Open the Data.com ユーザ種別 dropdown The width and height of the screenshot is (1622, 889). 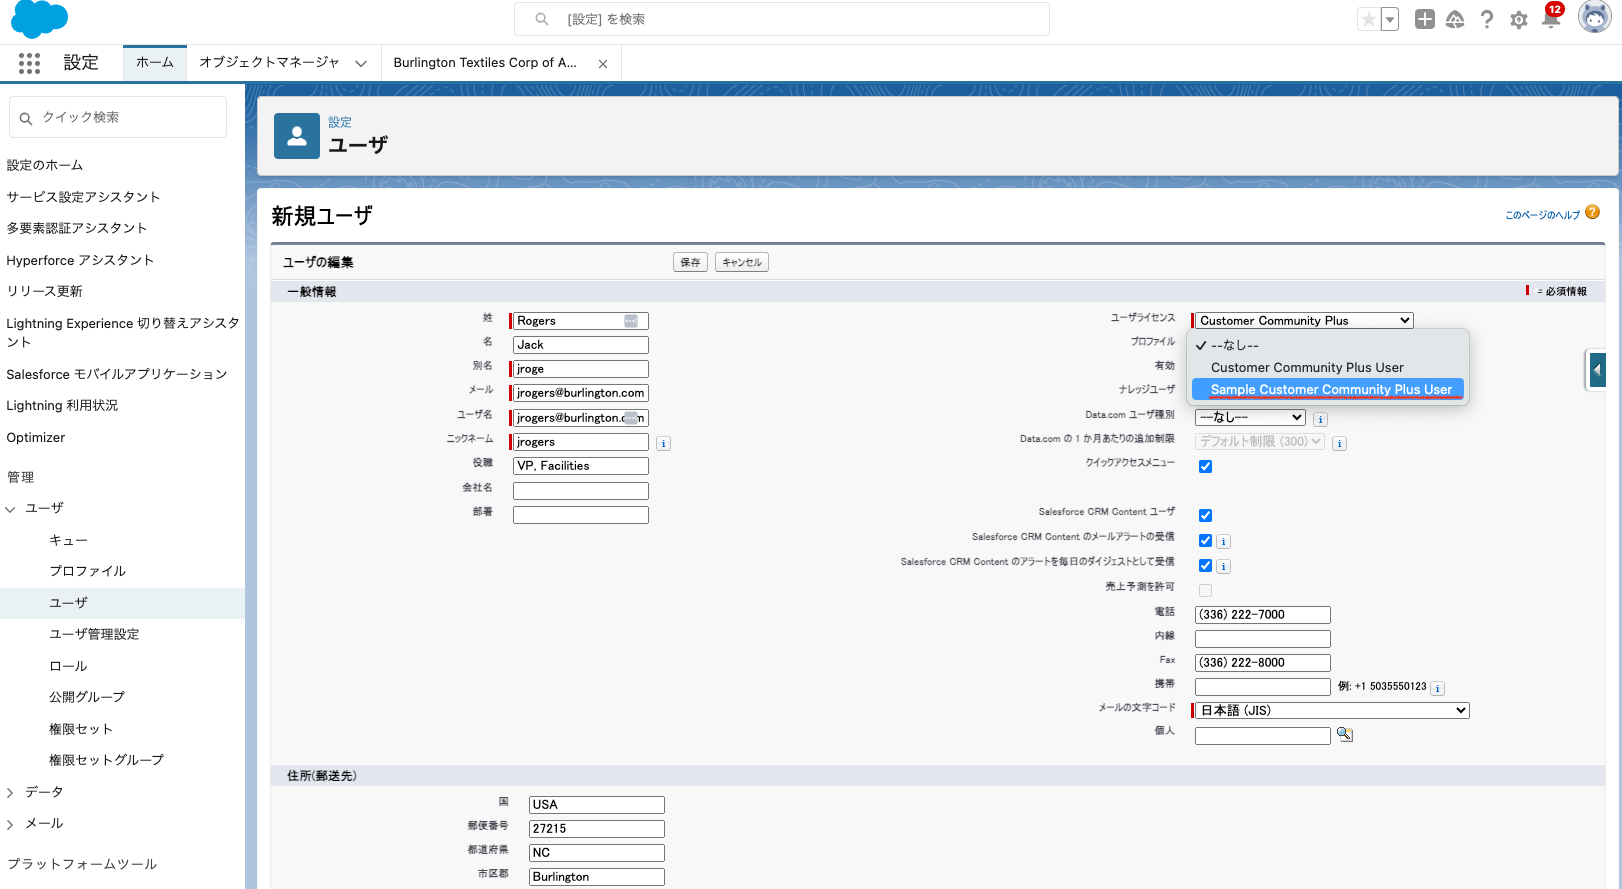pos(1250,417)
